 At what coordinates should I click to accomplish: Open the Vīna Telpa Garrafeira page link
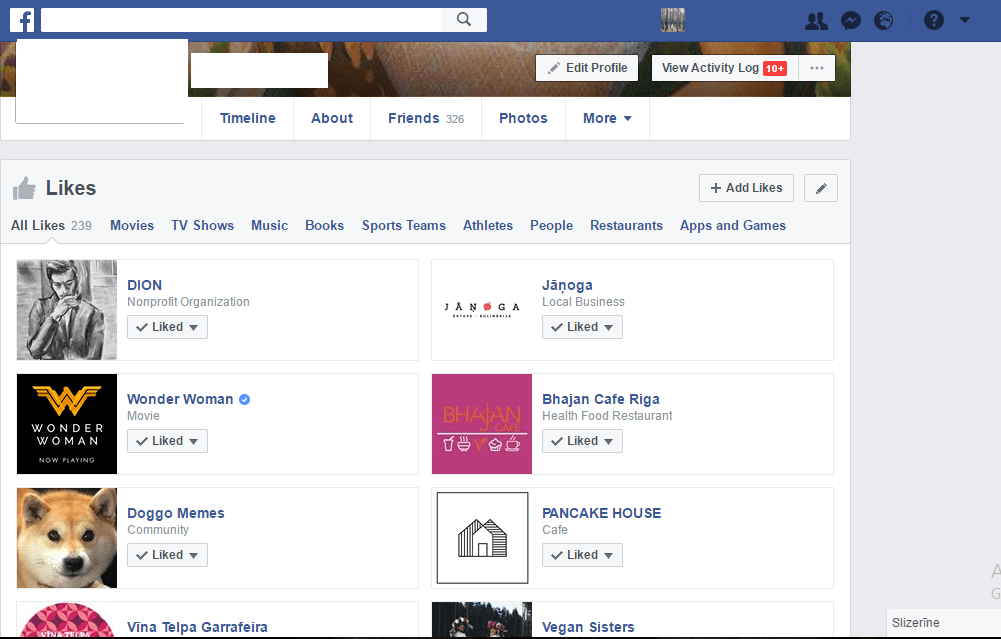(x=197, y=627)
